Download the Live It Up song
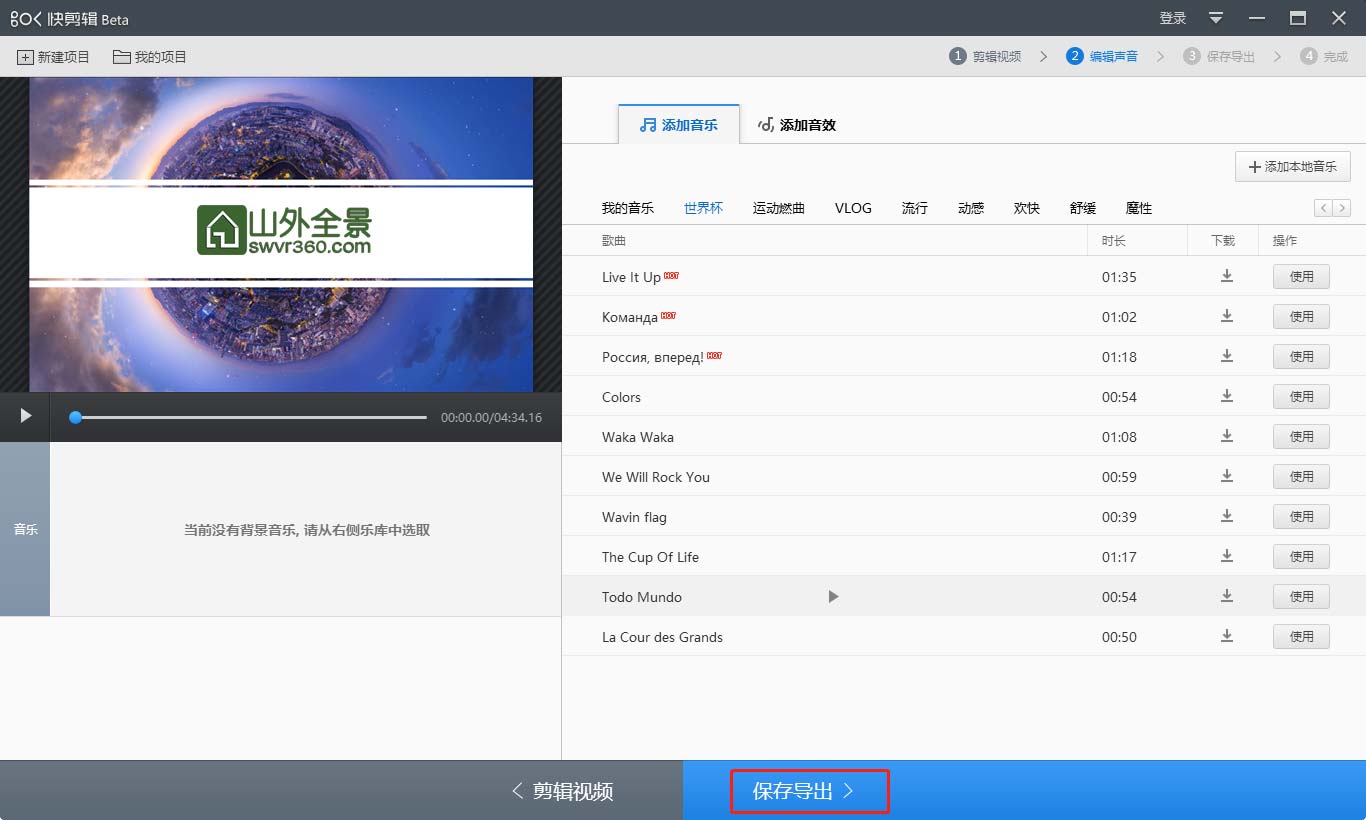Screen dimensions: 1366x820 point(1227,277)
